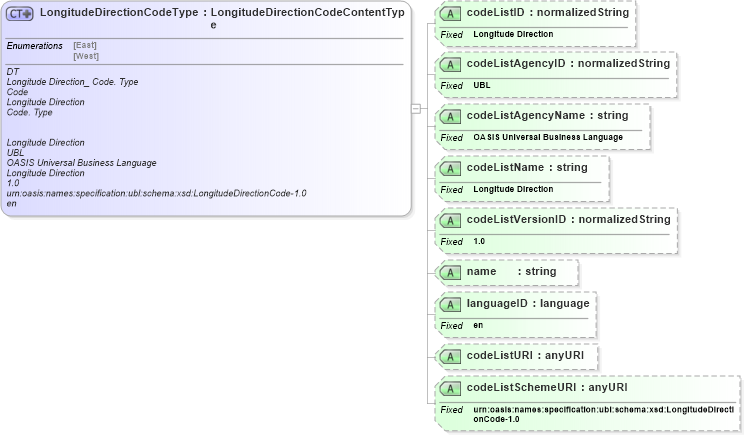
Task: Click the A icon beside languageID
Action: point(450,305)
